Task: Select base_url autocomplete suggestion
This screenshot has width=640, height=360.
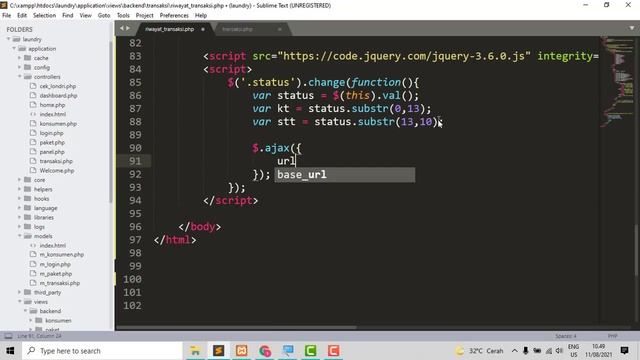Action: tap(344, 175)
